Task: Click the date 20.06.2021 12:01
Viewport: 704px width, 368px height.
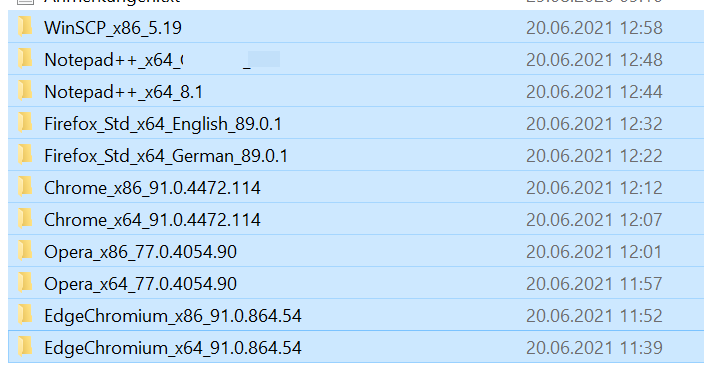Action: pos(594,252)
